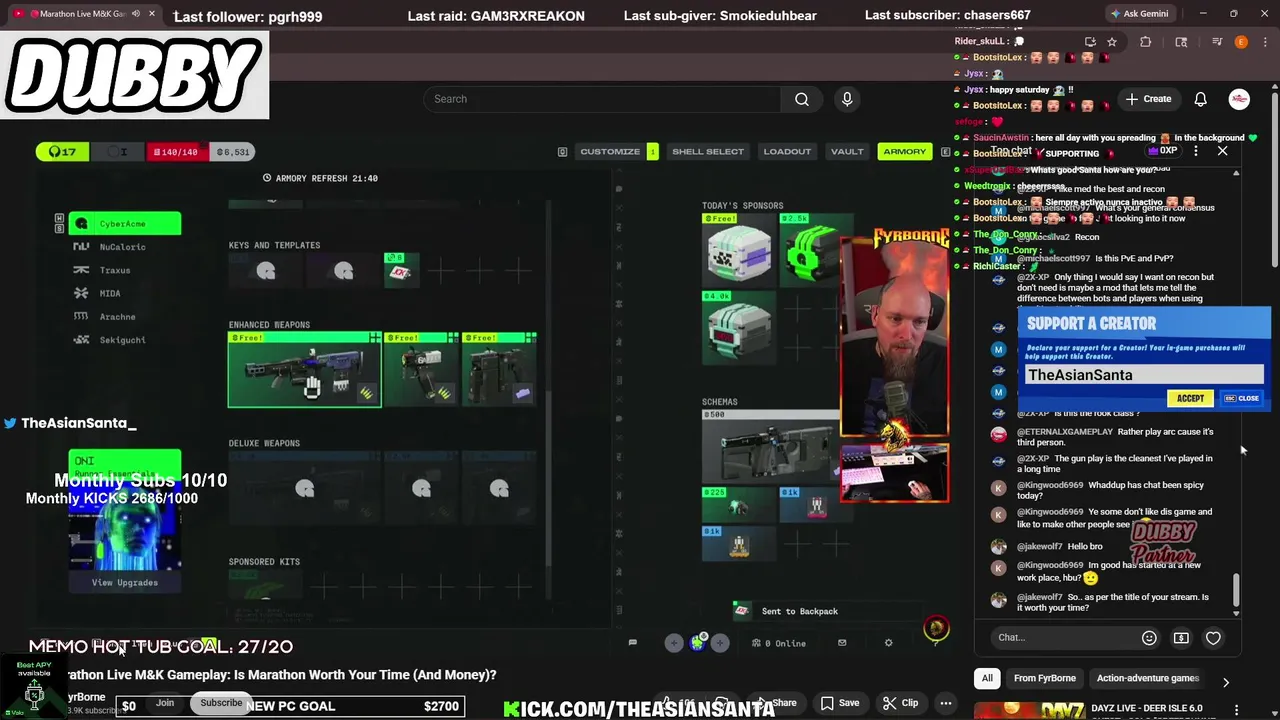Click View Upgrades under ONI
The image size is (1280, 720).
tap(125, 582)
